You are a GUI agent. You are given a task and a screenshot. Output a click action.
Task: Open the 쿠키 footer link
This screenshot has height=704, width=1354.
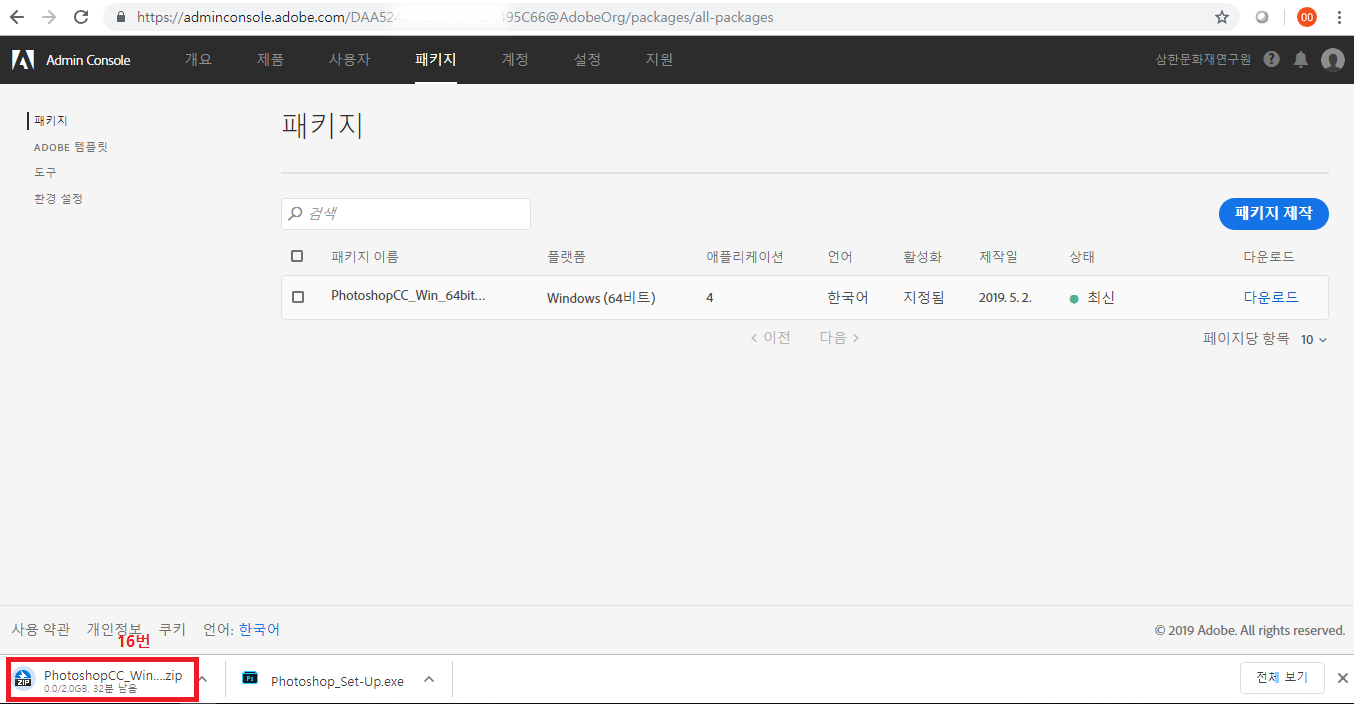click(172, 629)
